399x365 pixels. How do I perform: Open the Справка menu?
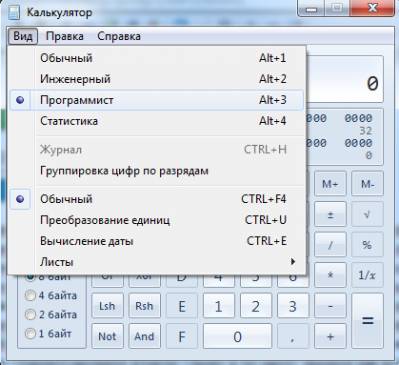[x=119, y=36]
